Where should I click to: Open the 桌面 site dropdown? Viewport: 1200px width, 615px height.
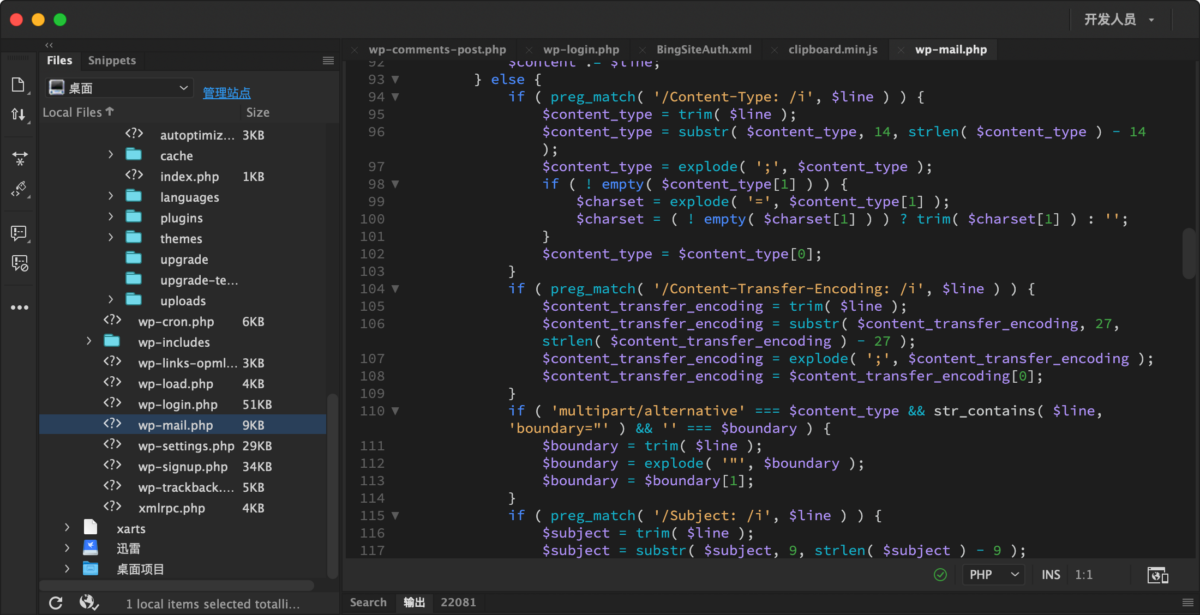pos(119,88)
